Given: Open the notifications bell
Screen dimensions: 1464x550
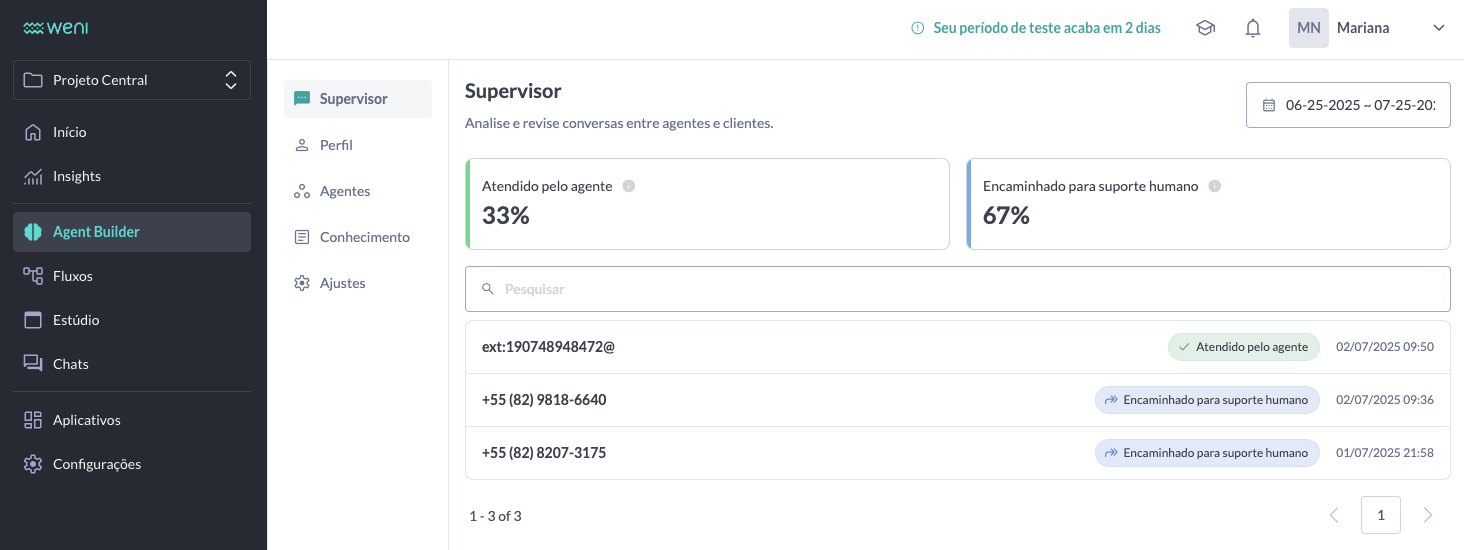Looking at the screenshot, I should pyautogui.click(x=1253, y=28).
